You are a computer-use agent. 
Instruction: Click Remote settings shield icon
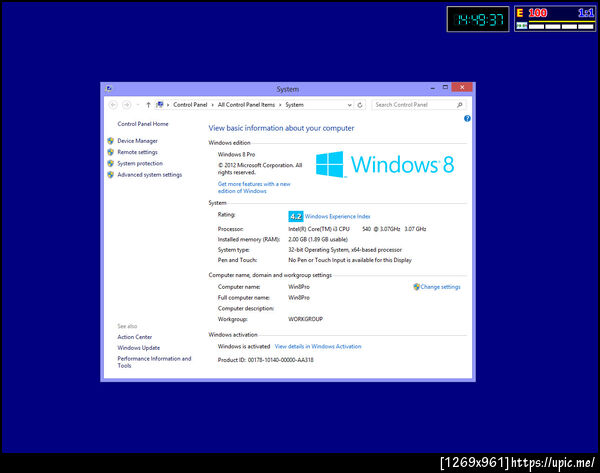point(111,152)
